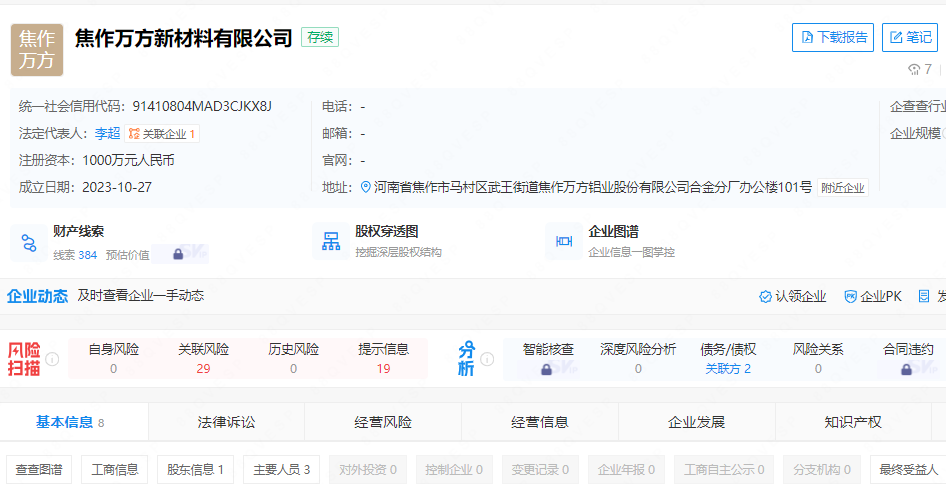Click the 控制企业 0 sub-tab button

point(454,470)
